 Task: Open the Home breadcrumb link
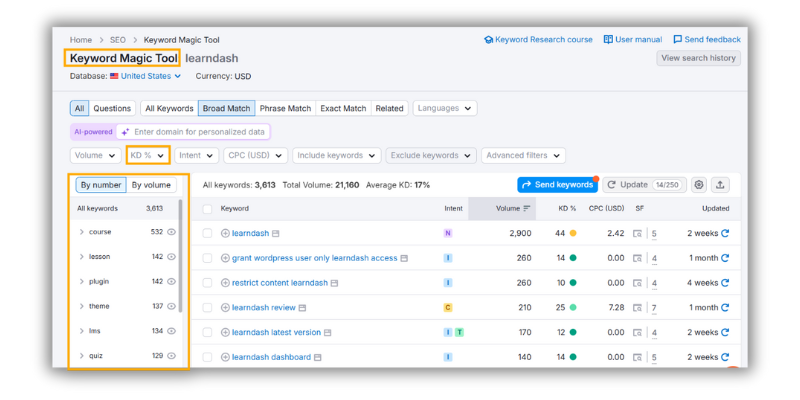click(x=81, y=40)
